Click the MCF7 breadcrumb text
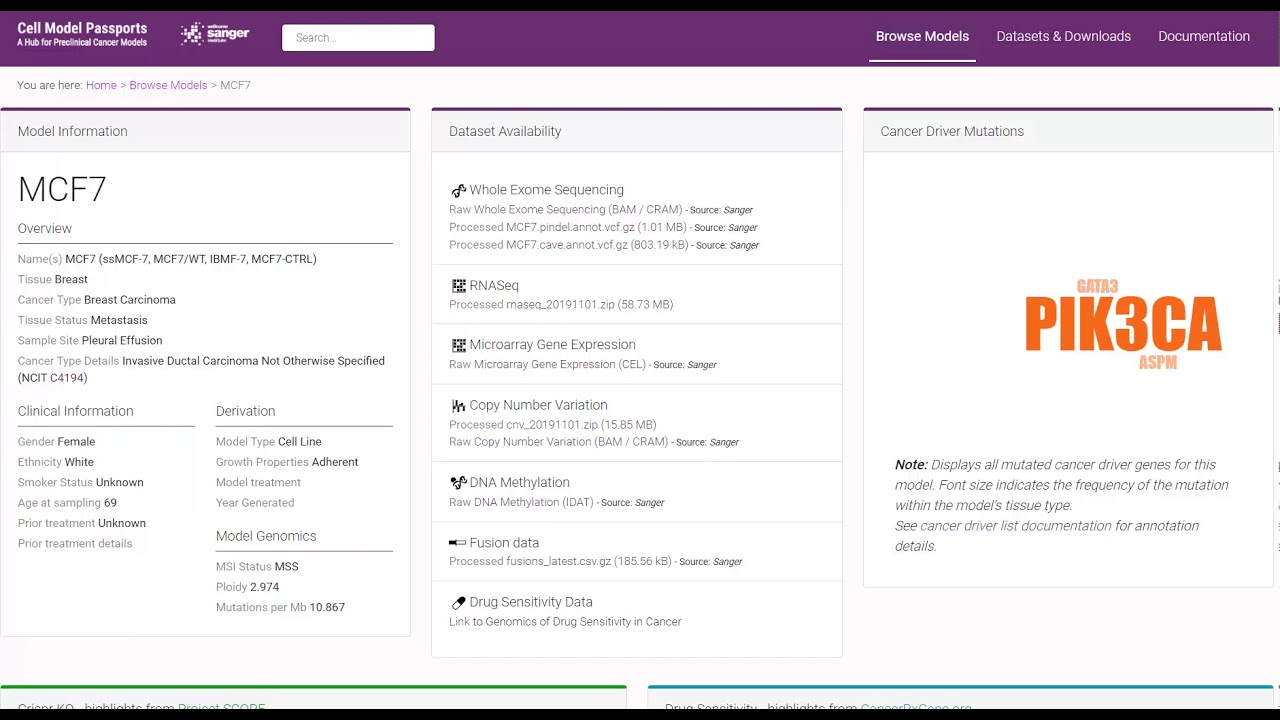 pyautogui.click(x=235, y=85)
